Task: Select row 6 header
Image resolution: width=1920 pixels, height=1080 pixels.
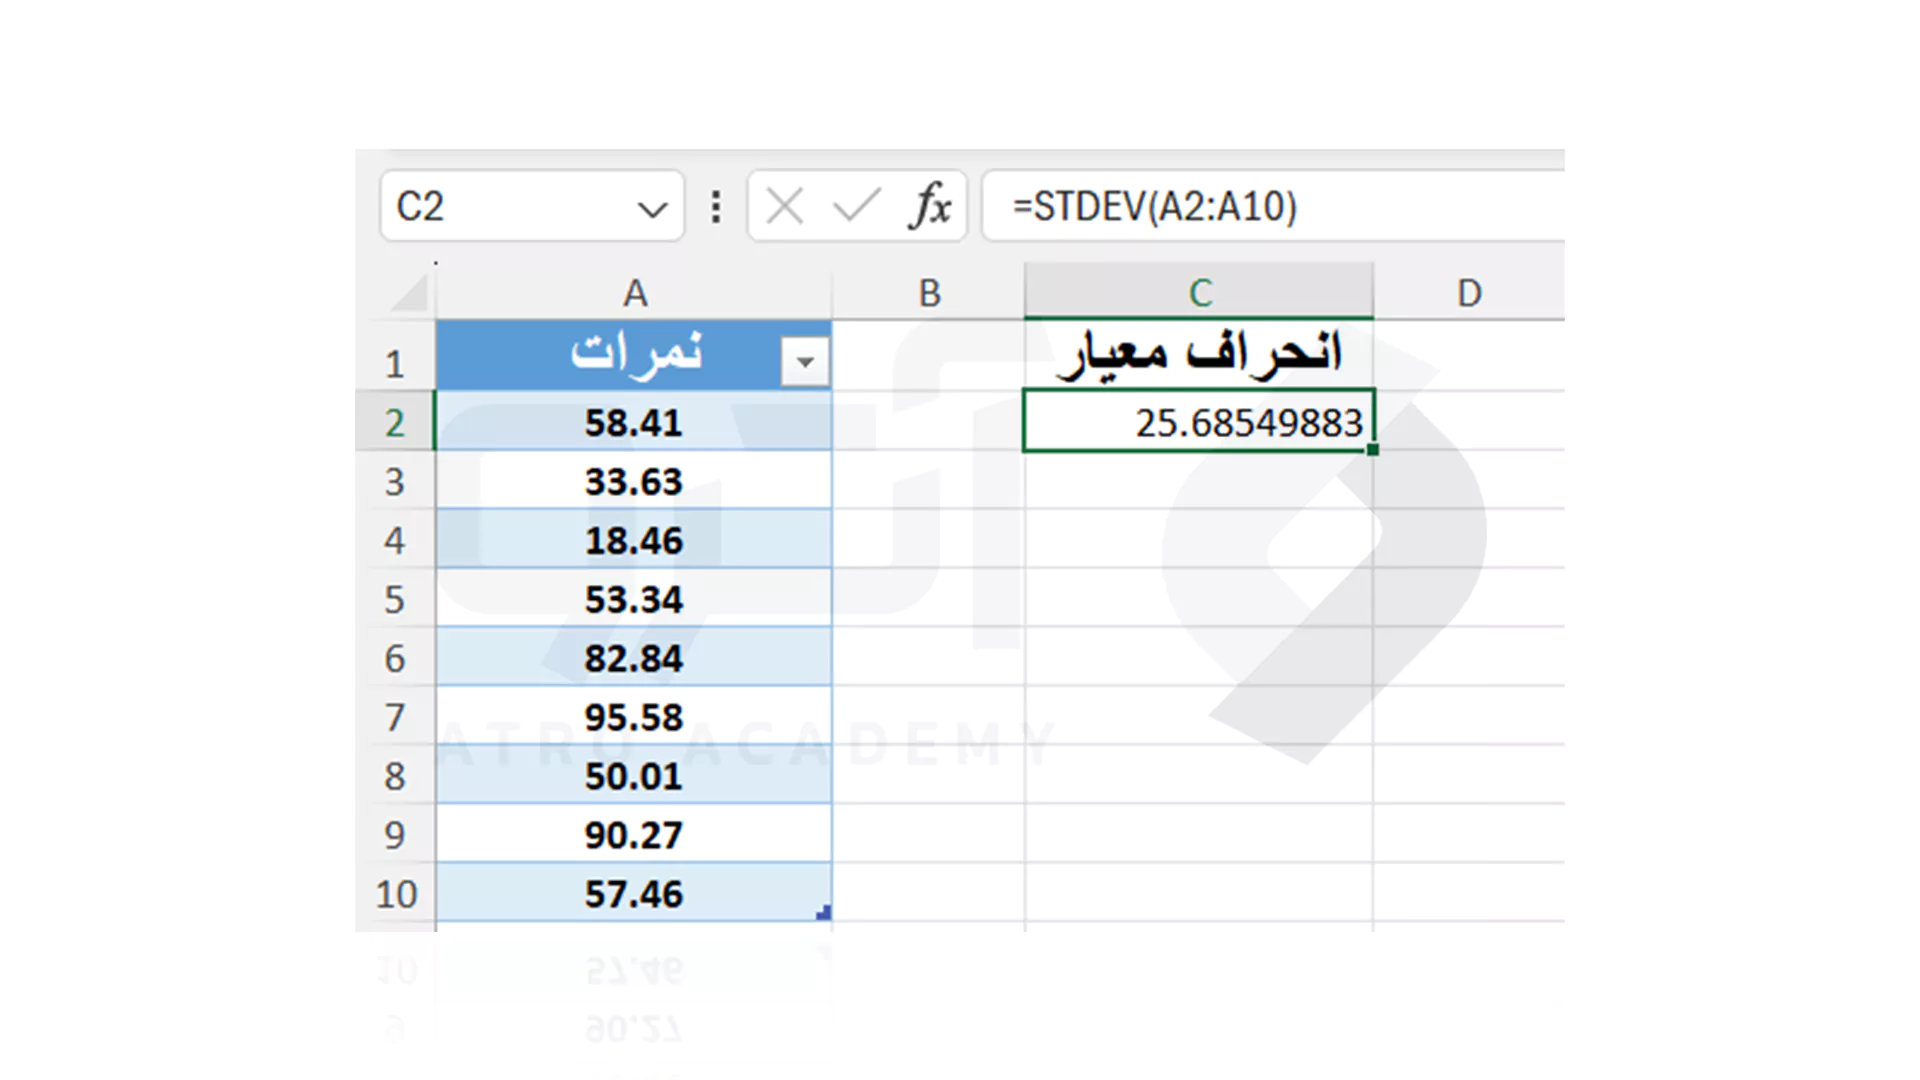Action: [395, 658]
